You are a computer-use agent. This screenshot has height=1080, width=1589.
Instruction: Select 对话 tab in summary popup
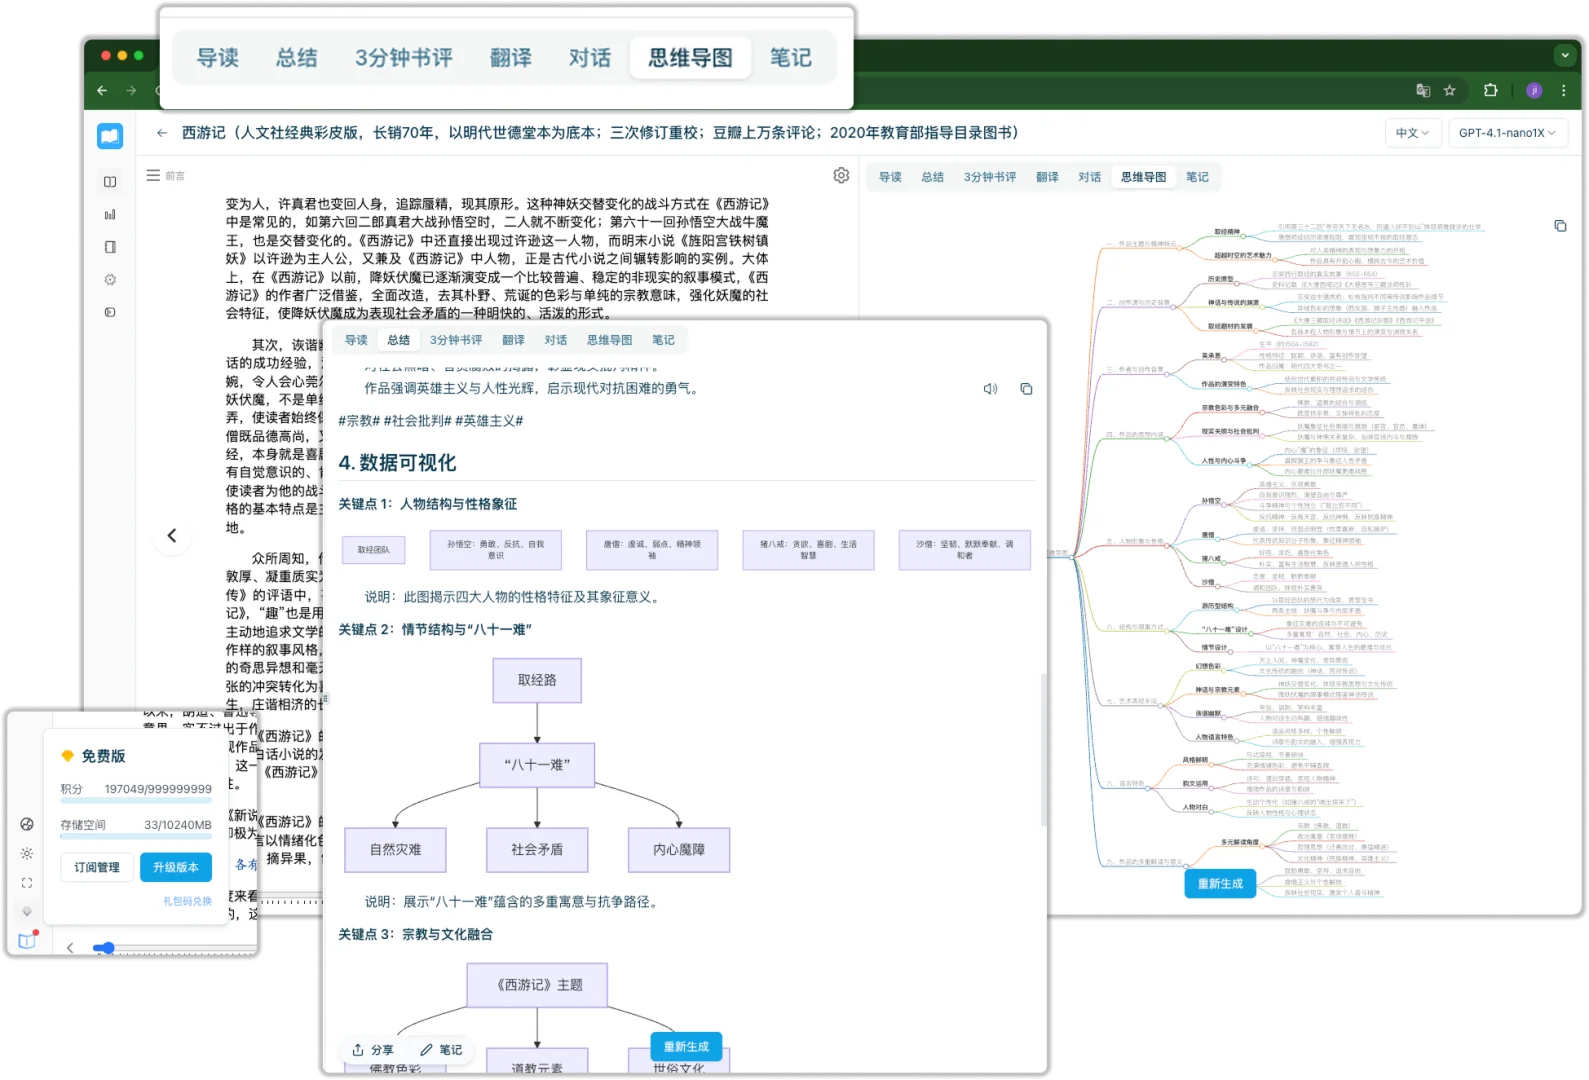[x=556, y=340]
